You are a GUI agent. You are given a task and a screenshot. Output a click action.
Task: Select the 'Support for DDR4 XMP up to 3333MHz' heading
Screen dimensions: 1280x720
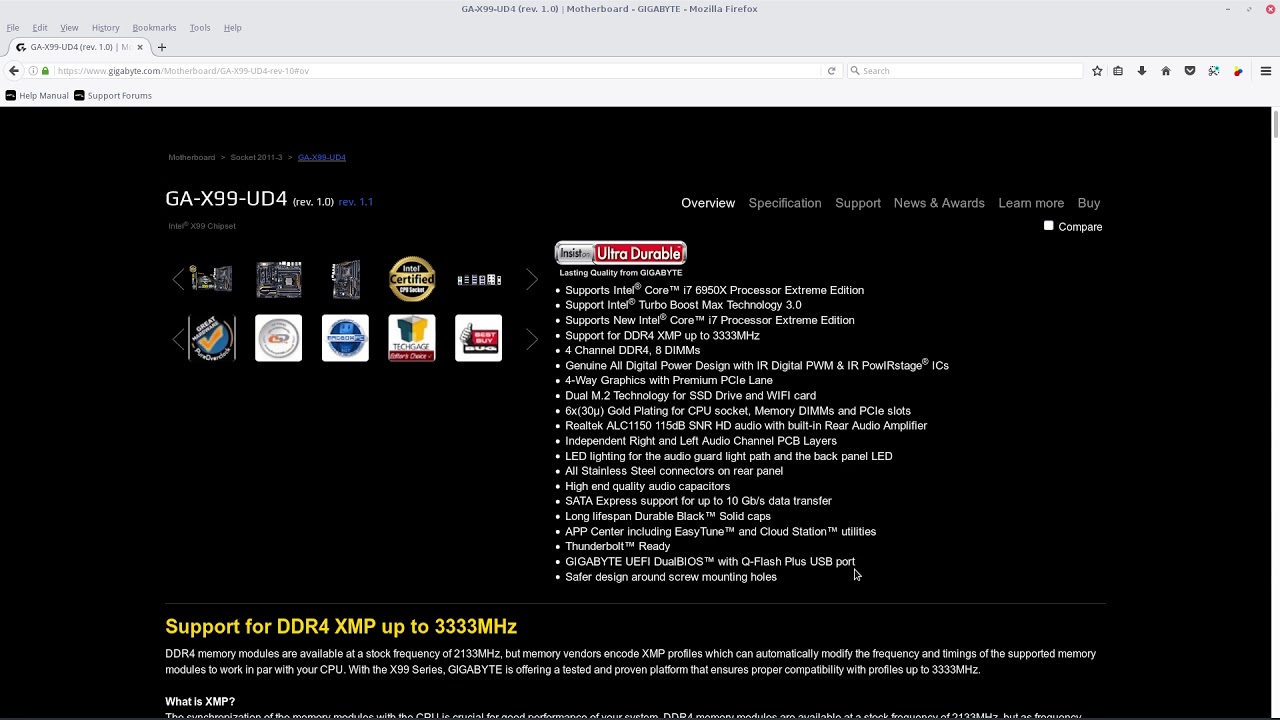click(x=341, y=627)
